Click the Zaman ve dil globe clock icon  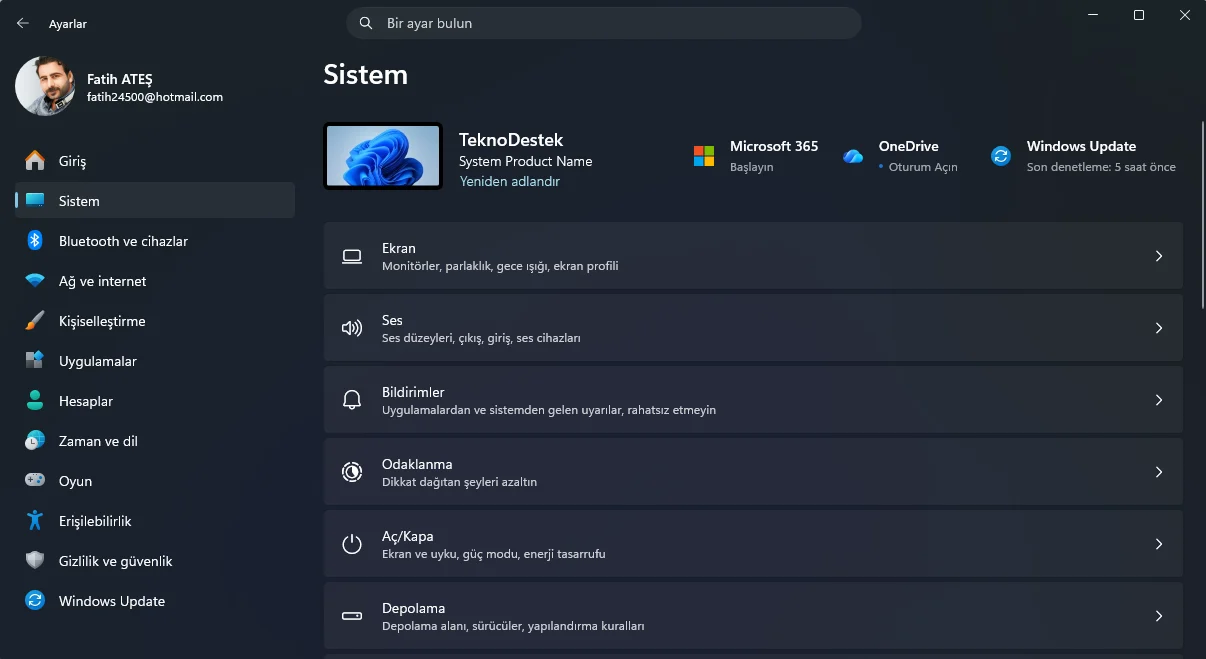pos(35,441)
